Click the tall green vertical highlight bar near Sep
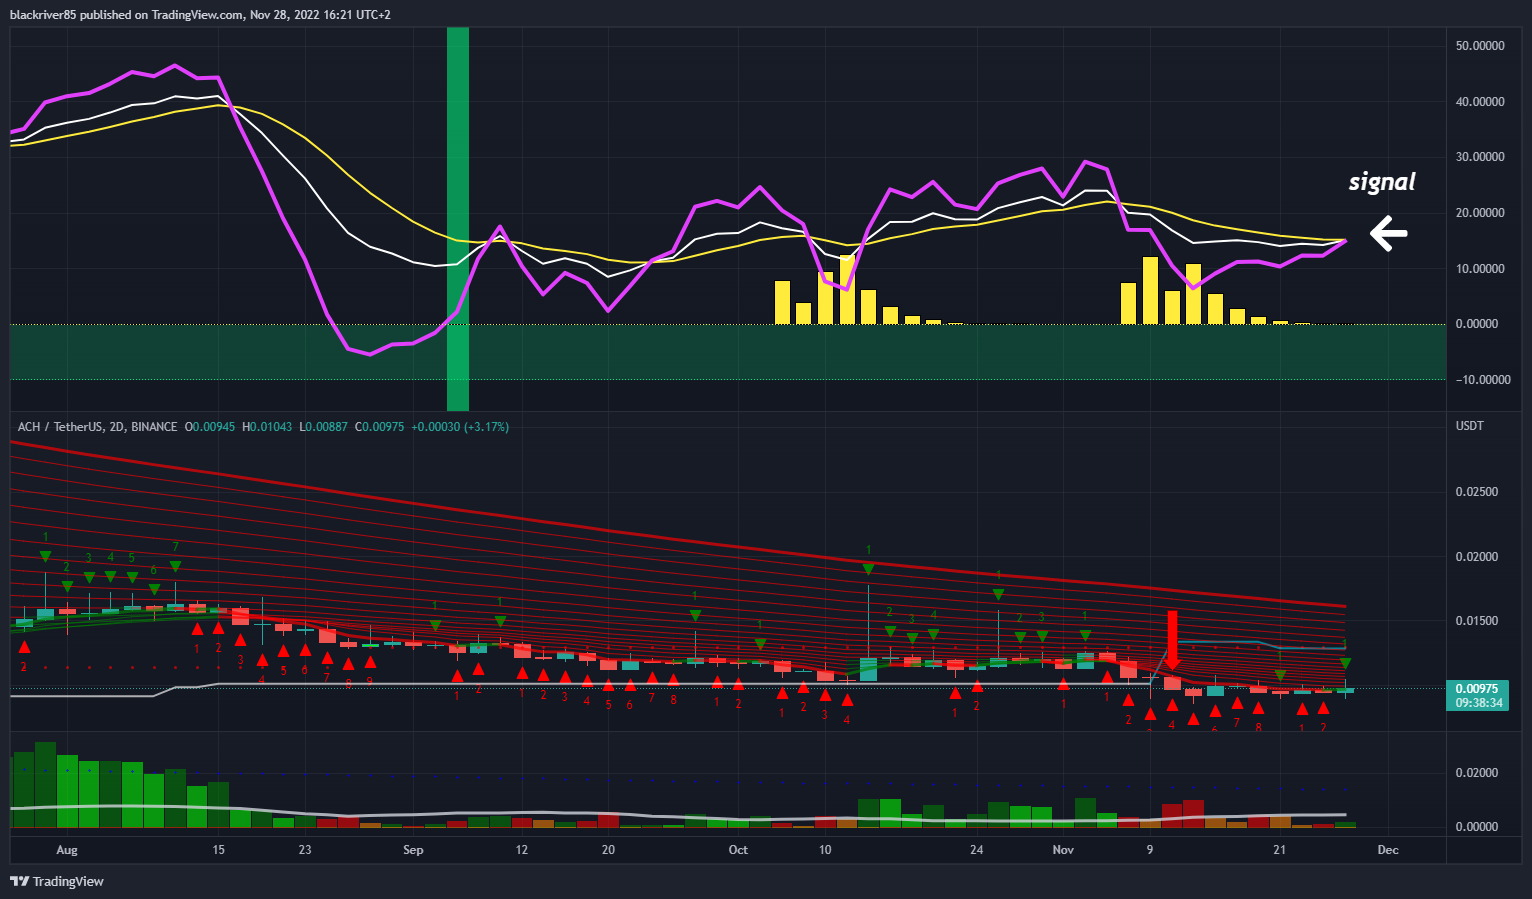This screenshot has height=899, width=1532. click(457, 219)
